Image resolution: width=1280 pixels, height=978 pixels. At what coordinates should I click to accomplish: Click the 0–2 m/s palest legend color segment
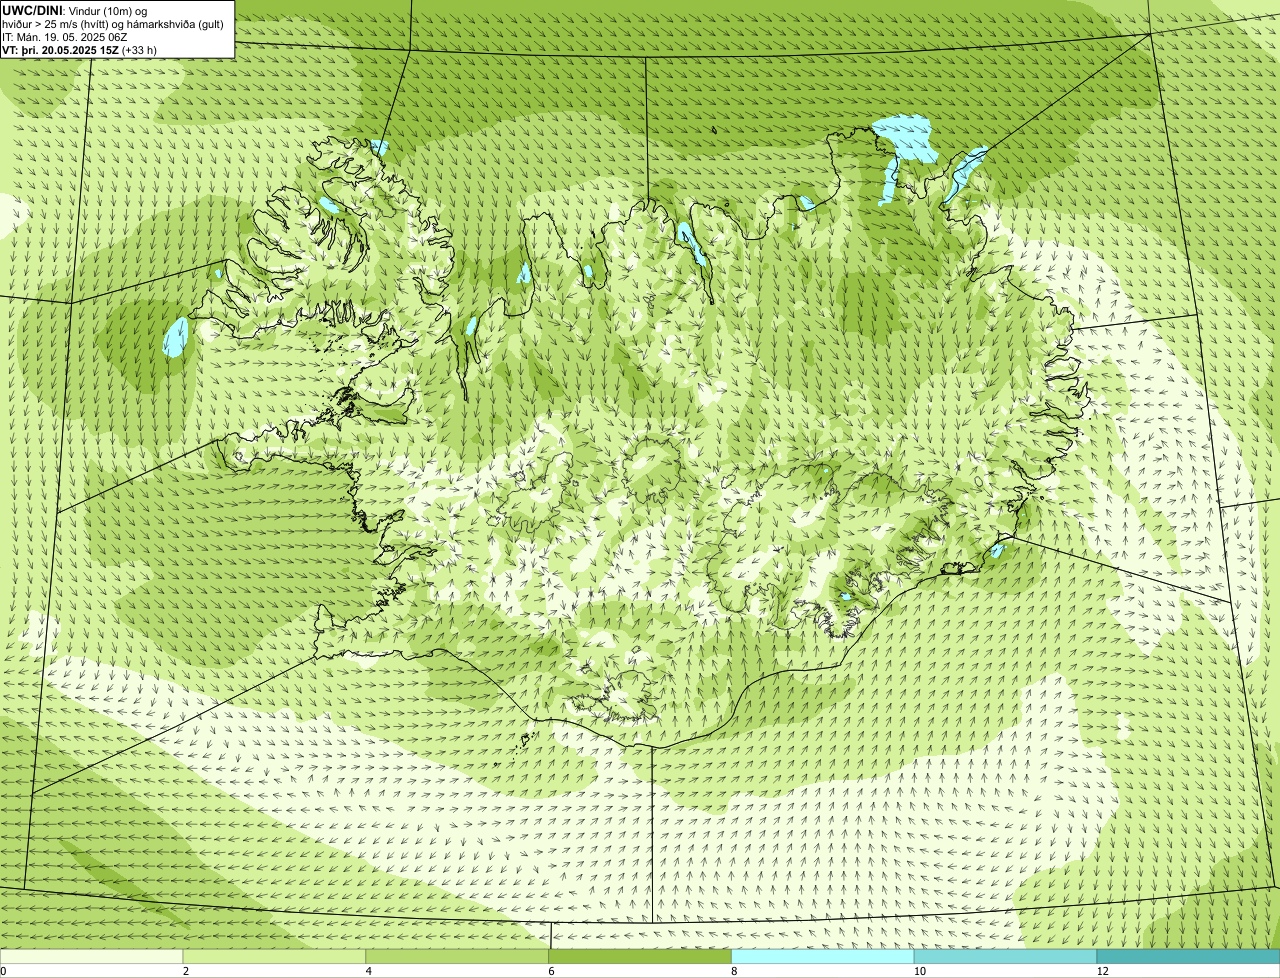click(x=91, y=957)
